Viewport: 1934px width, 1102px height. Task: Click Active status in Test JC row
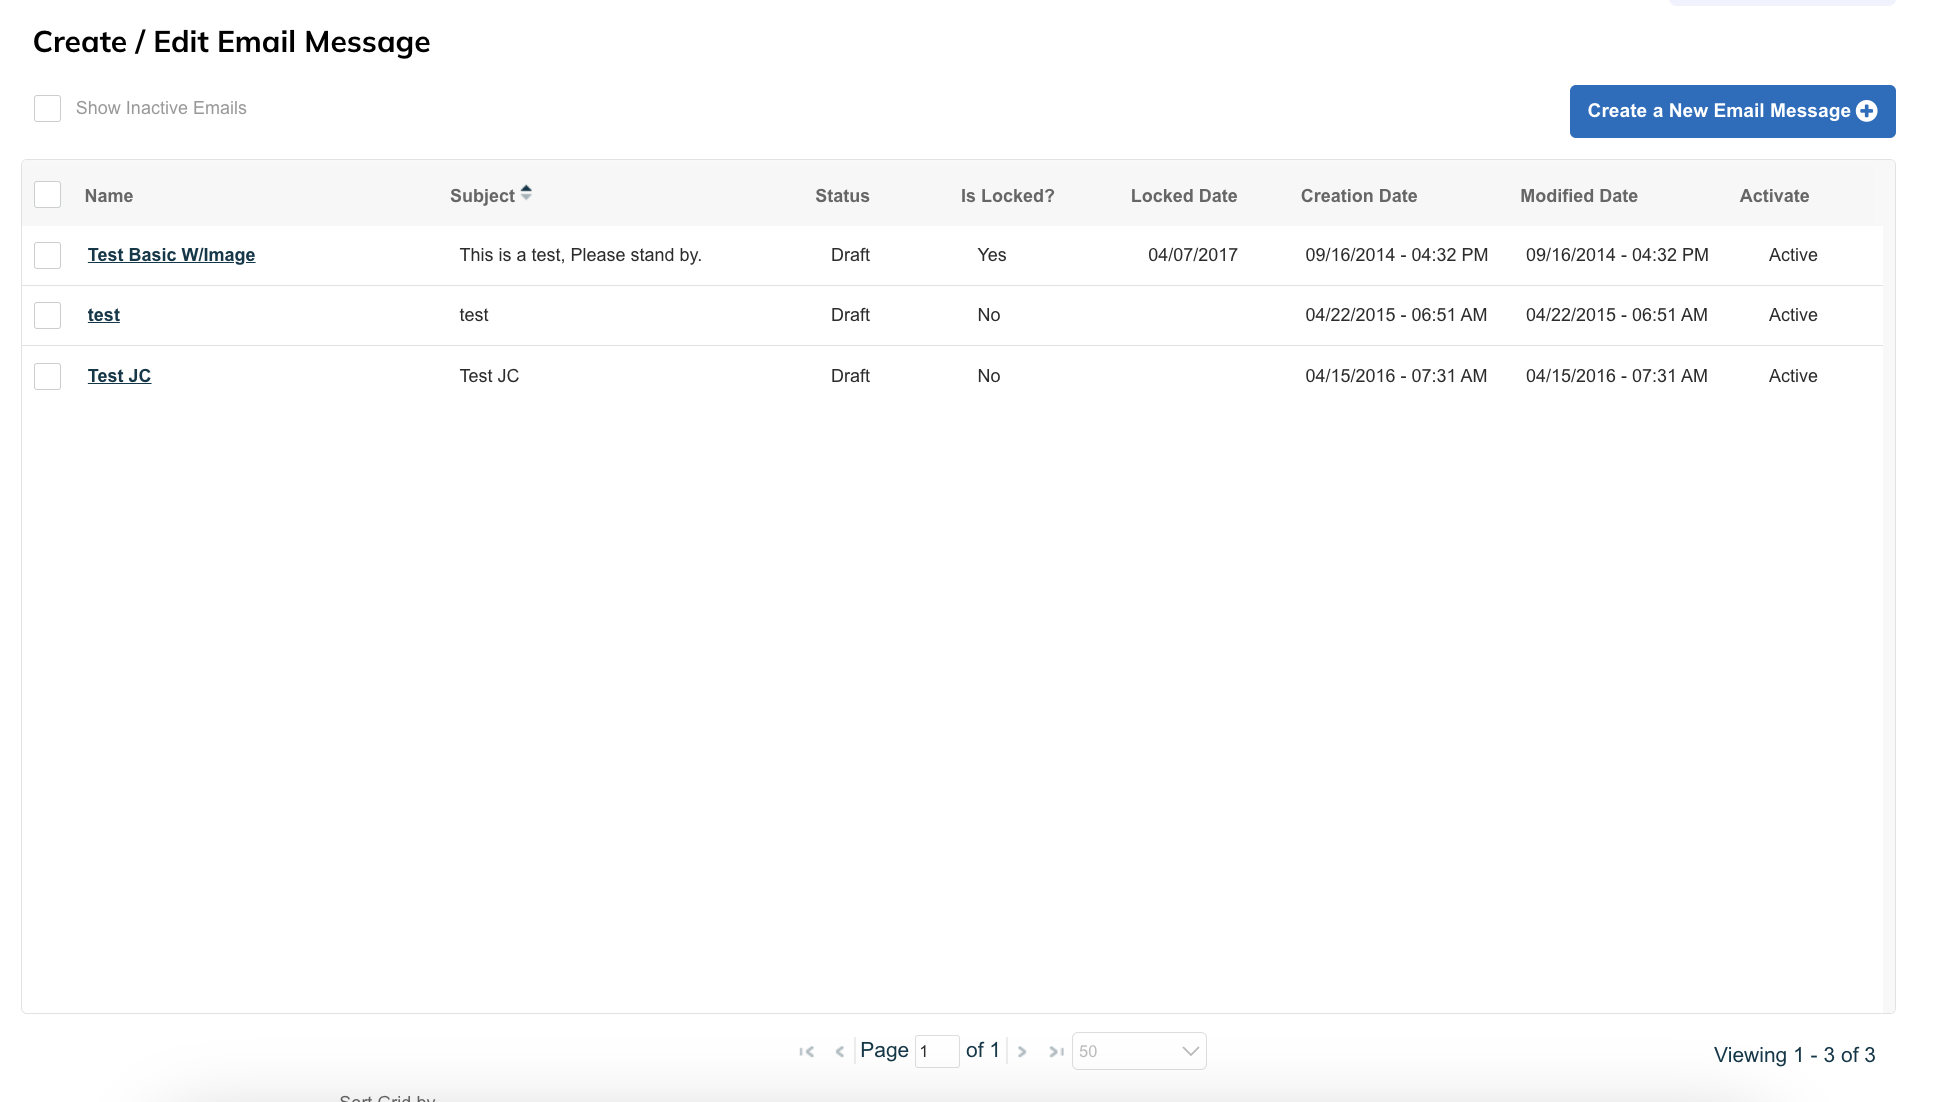tap(1793, 376)
